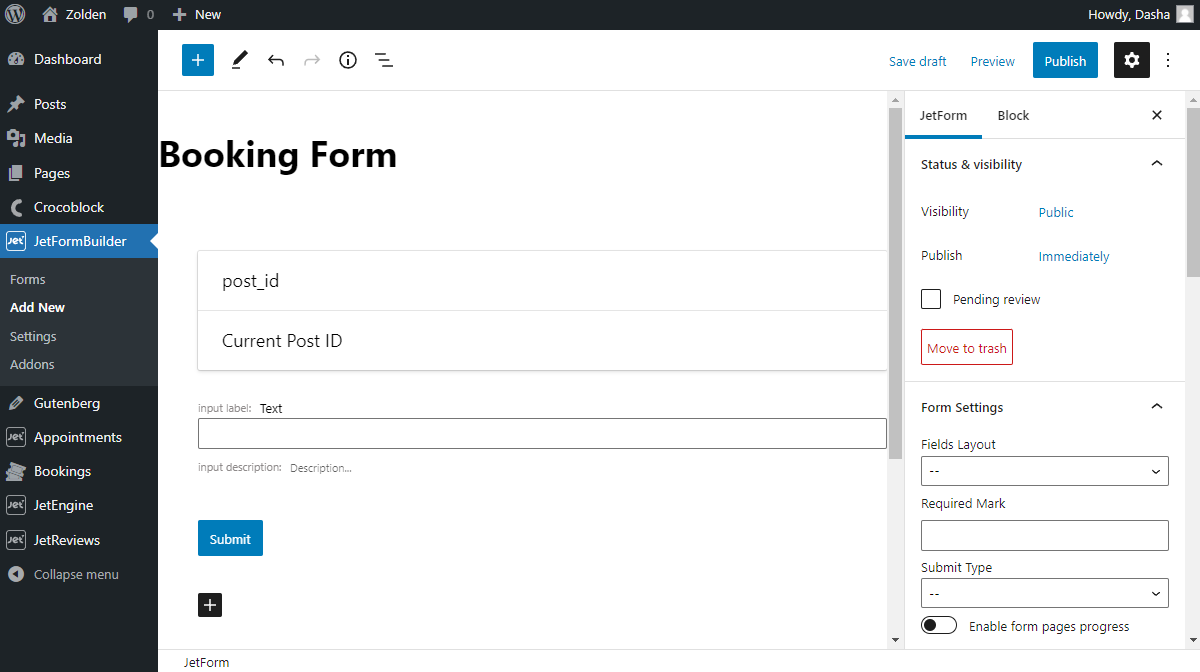
Task: Click the Publish button
Action: [1065, 60]
